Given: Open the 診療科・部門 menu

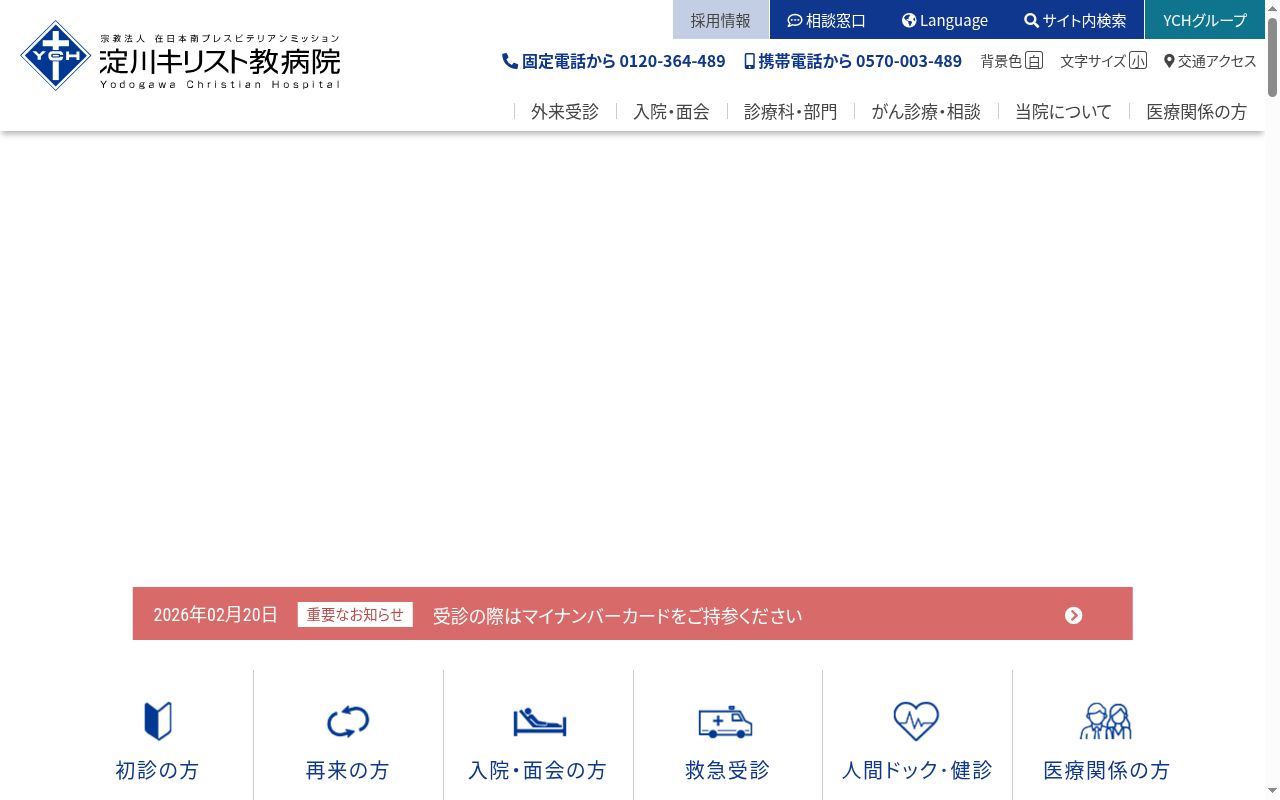Looking at the screenshot, I should (x=791, y=111).
